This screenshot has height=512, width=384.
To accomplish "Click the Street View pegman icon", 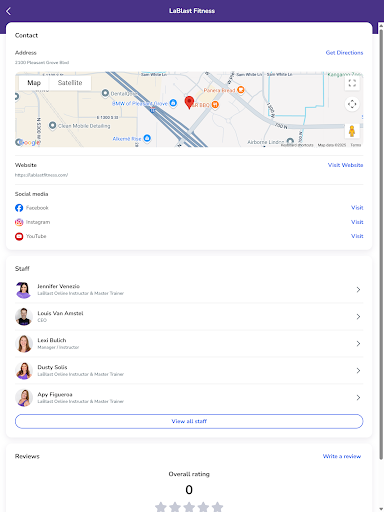I will 352,131.
